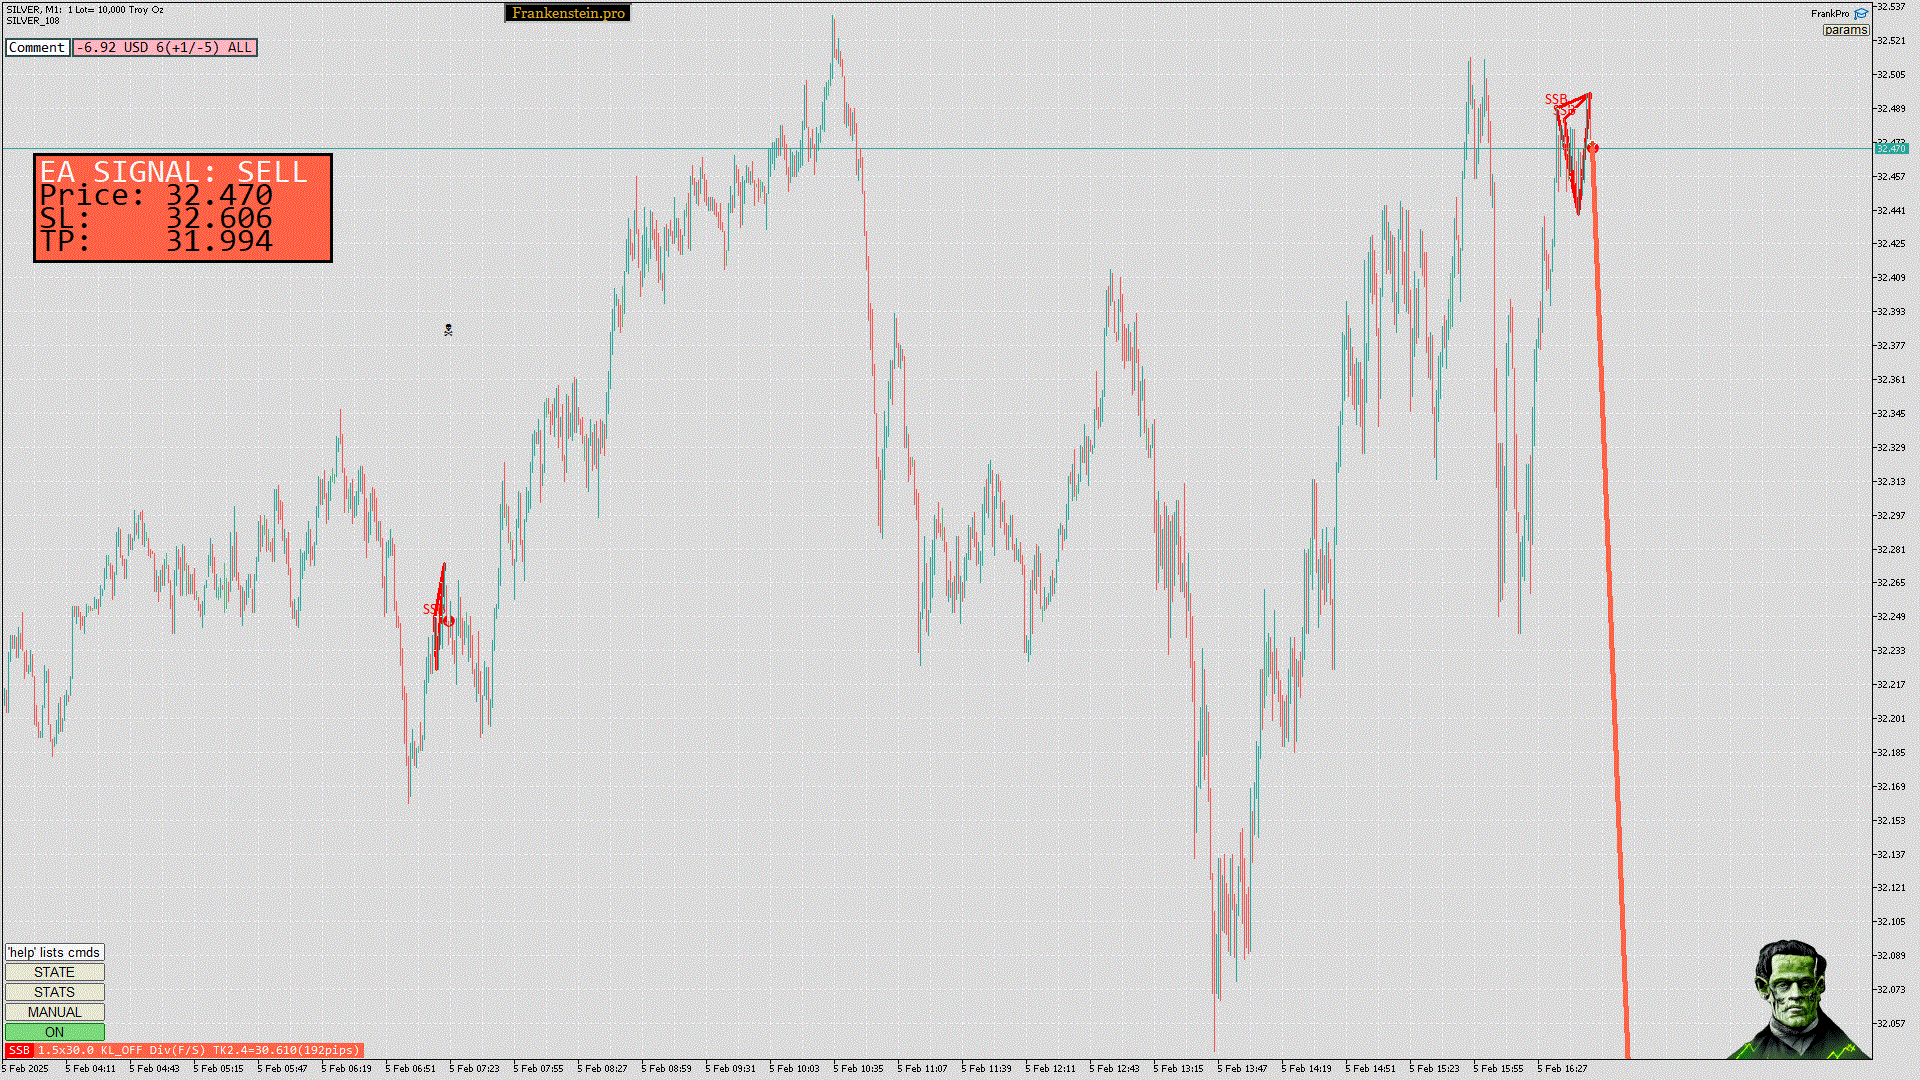Switch to MANUAL mode button
1920x1080 pixels.
[55, 1012]
